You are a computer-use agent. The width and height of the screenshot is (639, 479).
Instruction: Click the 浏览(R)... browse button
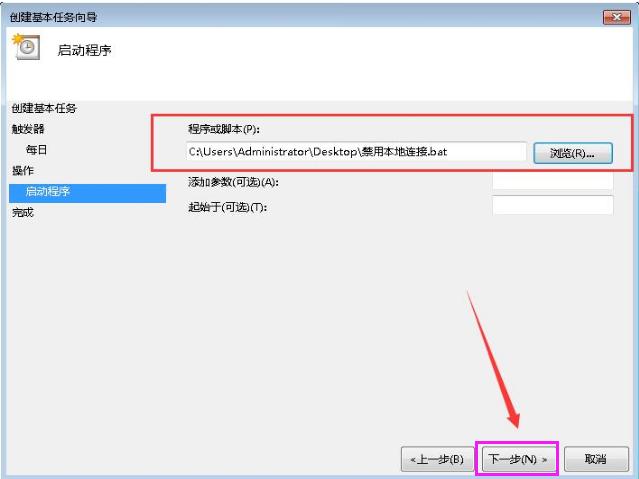pyautogui.click(x=573, y=153)
